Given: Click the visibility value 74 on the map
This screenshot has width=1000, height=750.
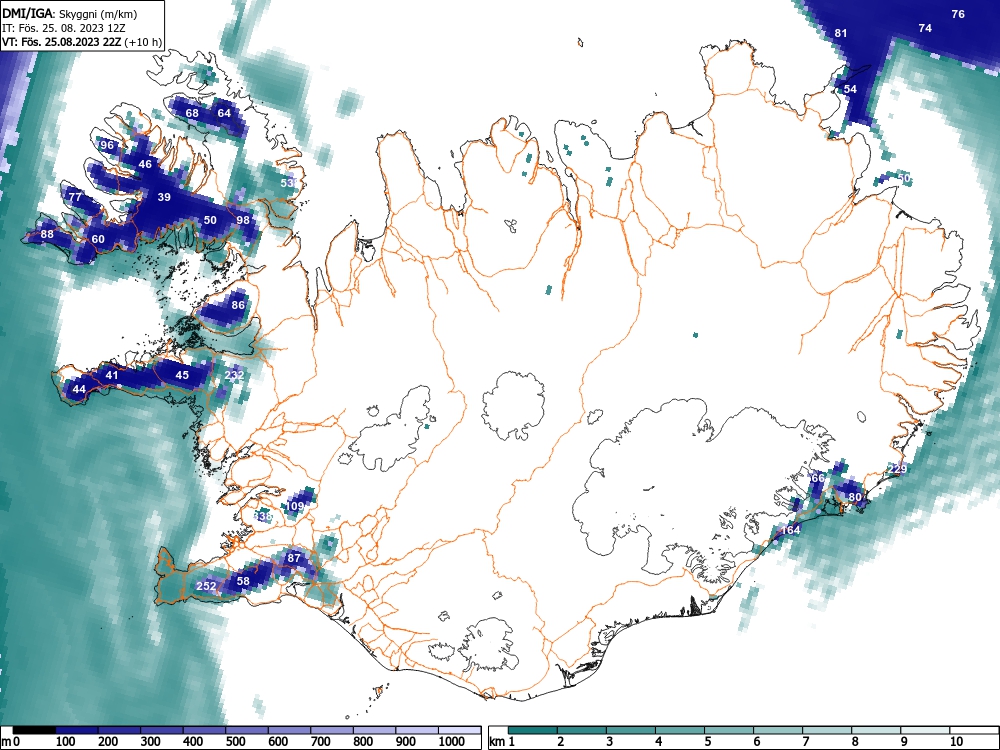Looking at the screenshot, I should pyautogui.click(x=925, y=28).
